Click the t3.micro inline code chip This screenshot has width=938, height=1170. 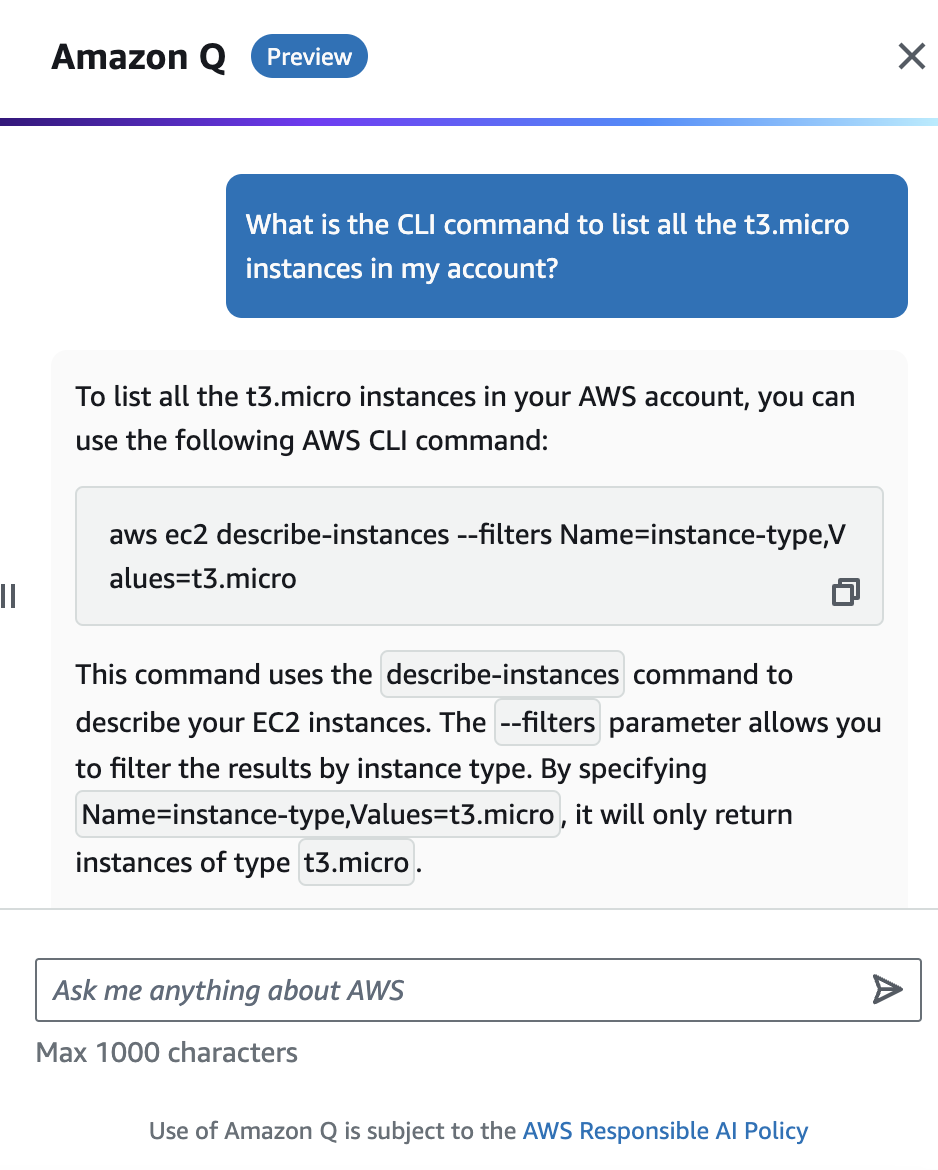click(356, 863)
